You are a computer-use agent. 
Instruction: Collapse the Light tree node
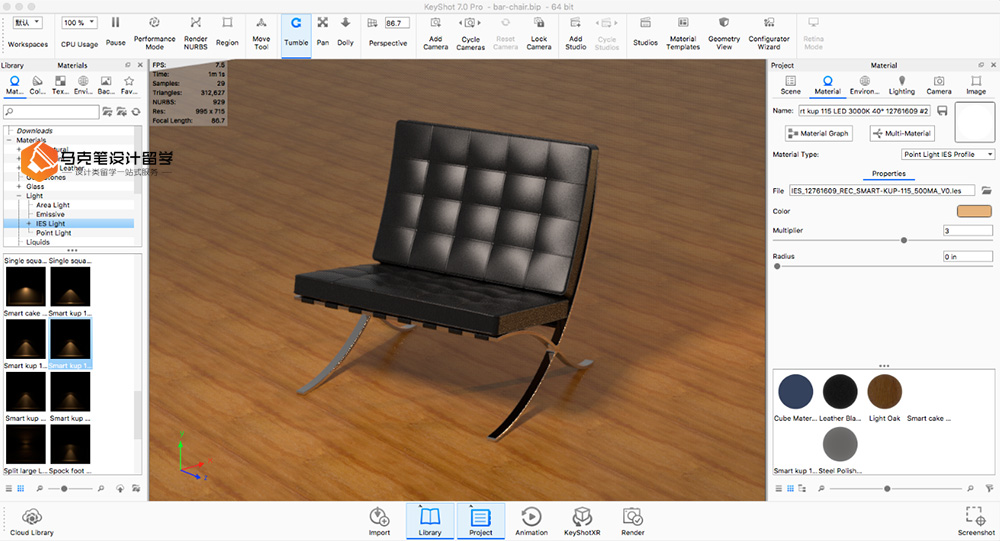coord(19,196)
